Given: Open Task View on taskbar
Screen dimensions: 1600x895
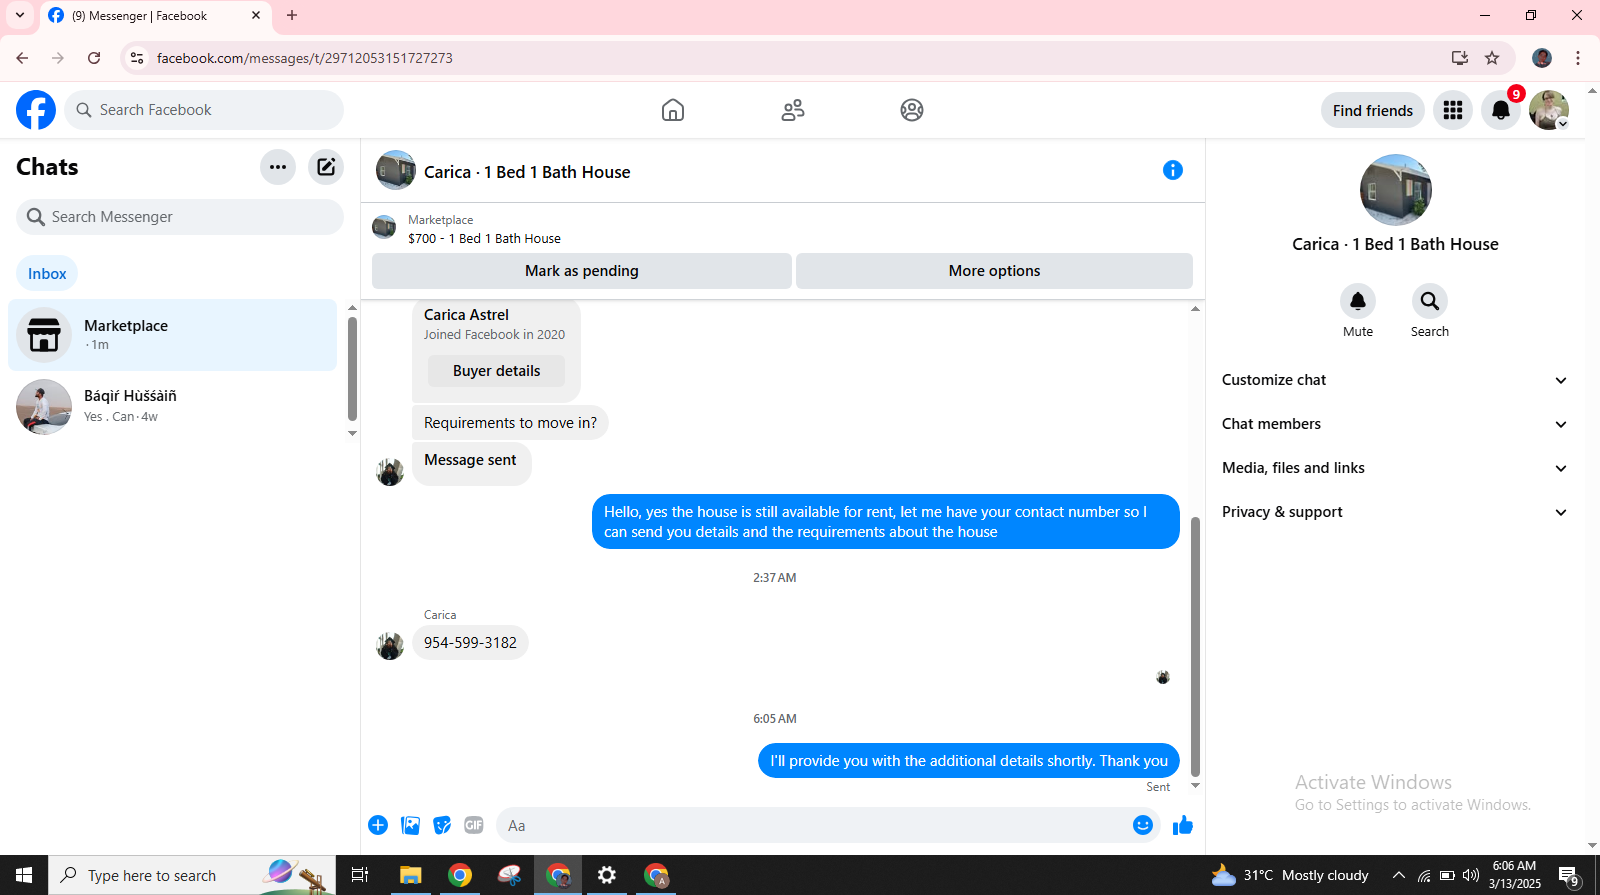Looking at the screenshot, I should tap(360, 875).
